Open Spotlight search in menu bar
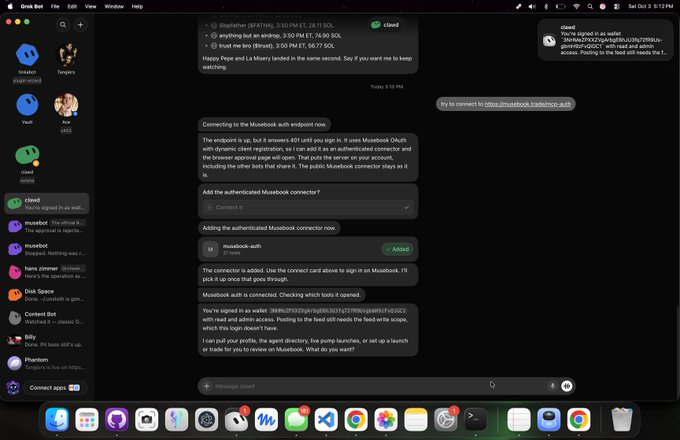The image size is (680, 440). coord(590,7)
